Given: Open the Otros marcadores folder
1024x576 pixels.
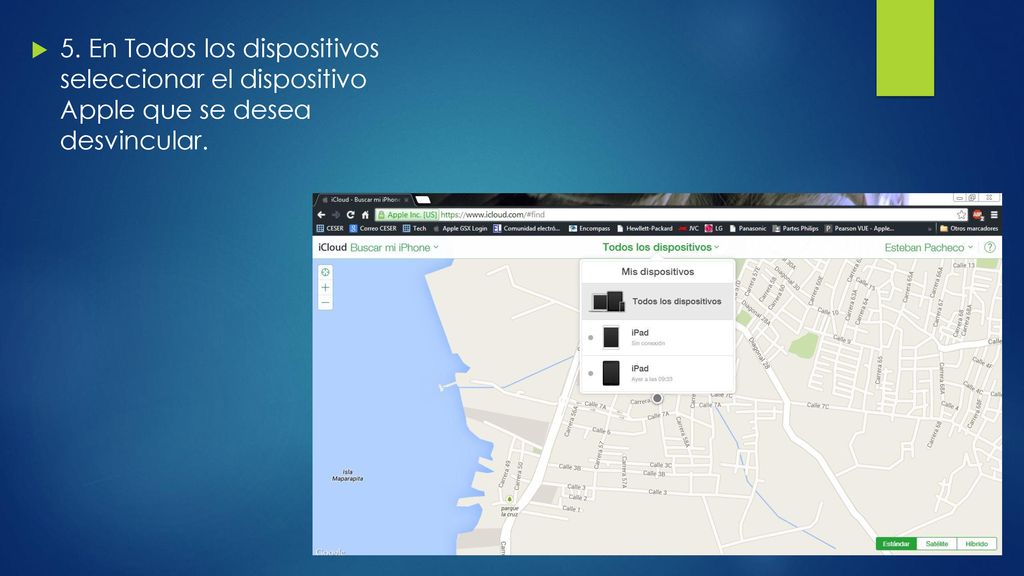Looking at the screenshot, I should click(968, 229).
